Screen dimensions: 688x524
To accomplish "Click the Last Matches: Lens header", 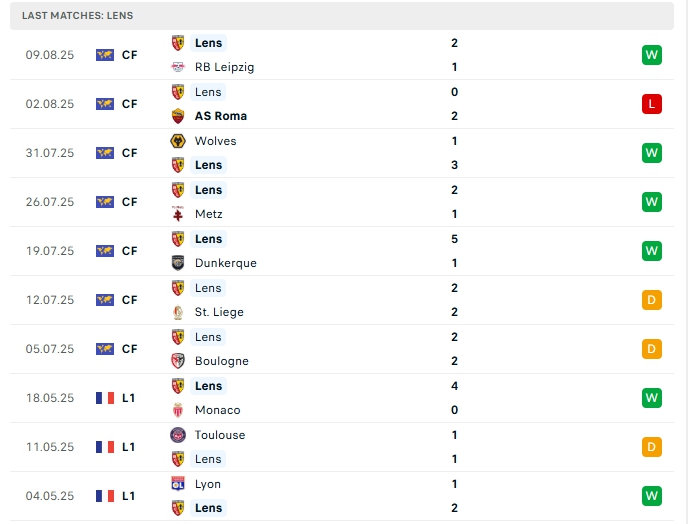I will 77,16.
